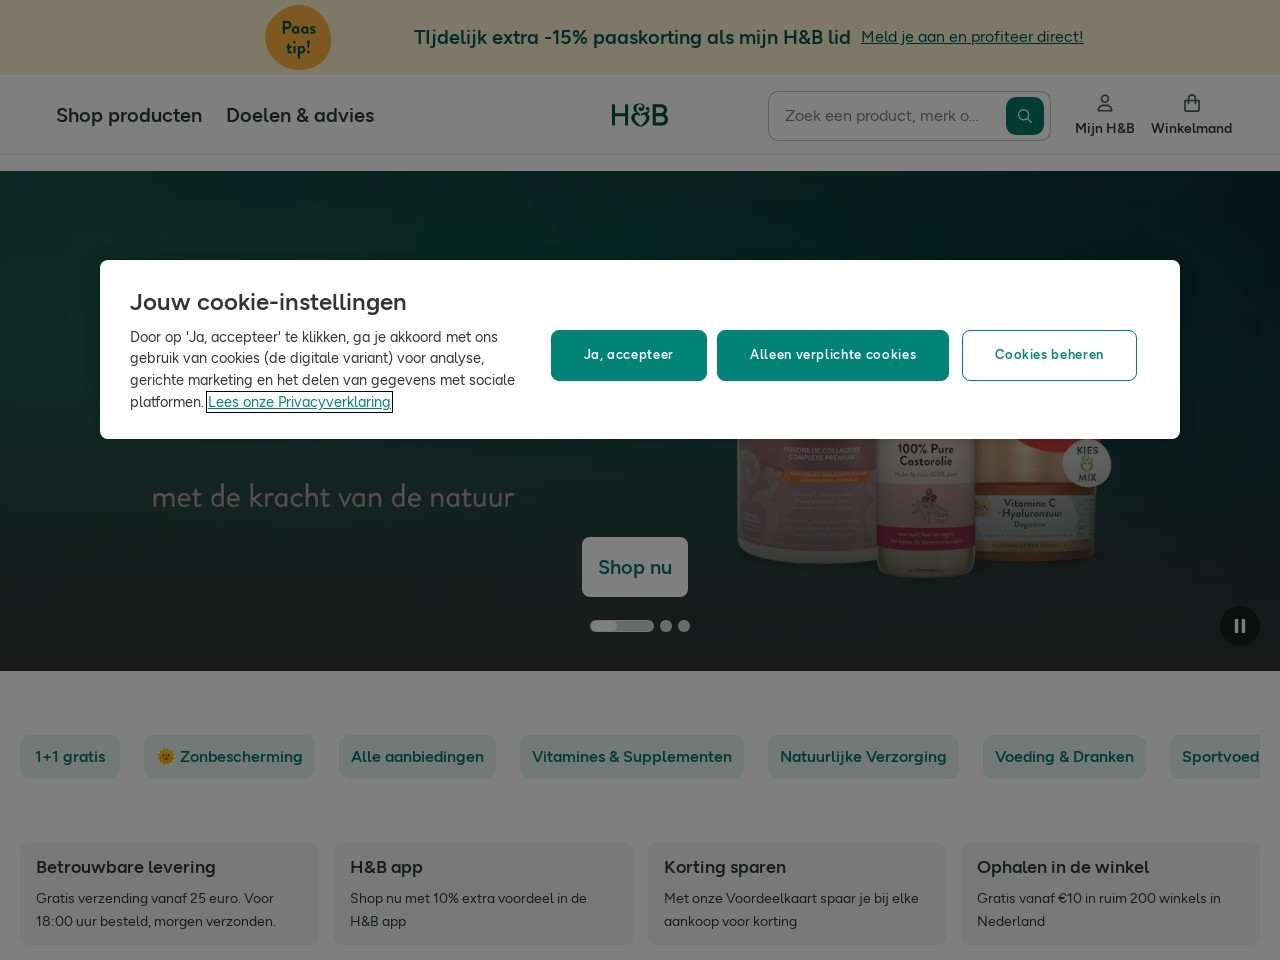Click the Shop nu banner button
Screen dimensions: 1280x960
pos(635,567)
